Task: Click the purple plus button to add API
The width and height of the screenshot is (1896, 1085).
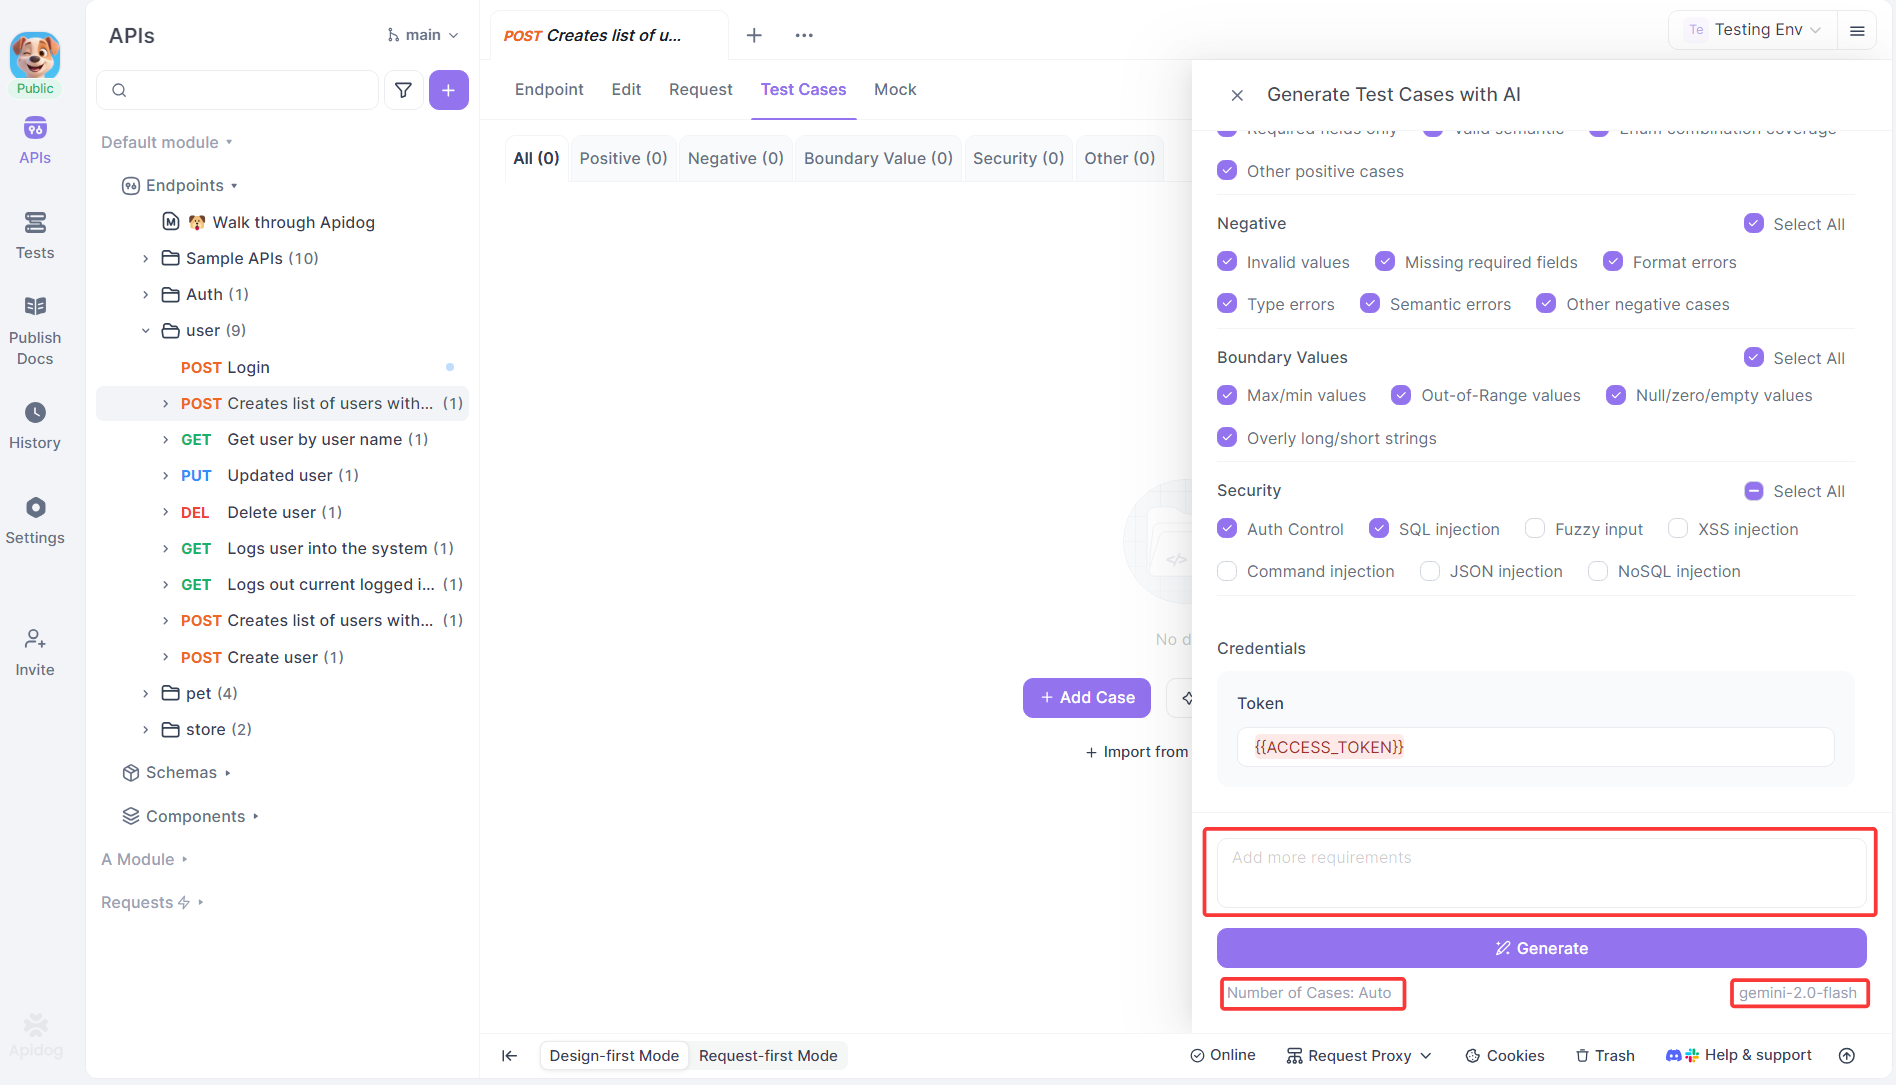Action: click(448, 90)
